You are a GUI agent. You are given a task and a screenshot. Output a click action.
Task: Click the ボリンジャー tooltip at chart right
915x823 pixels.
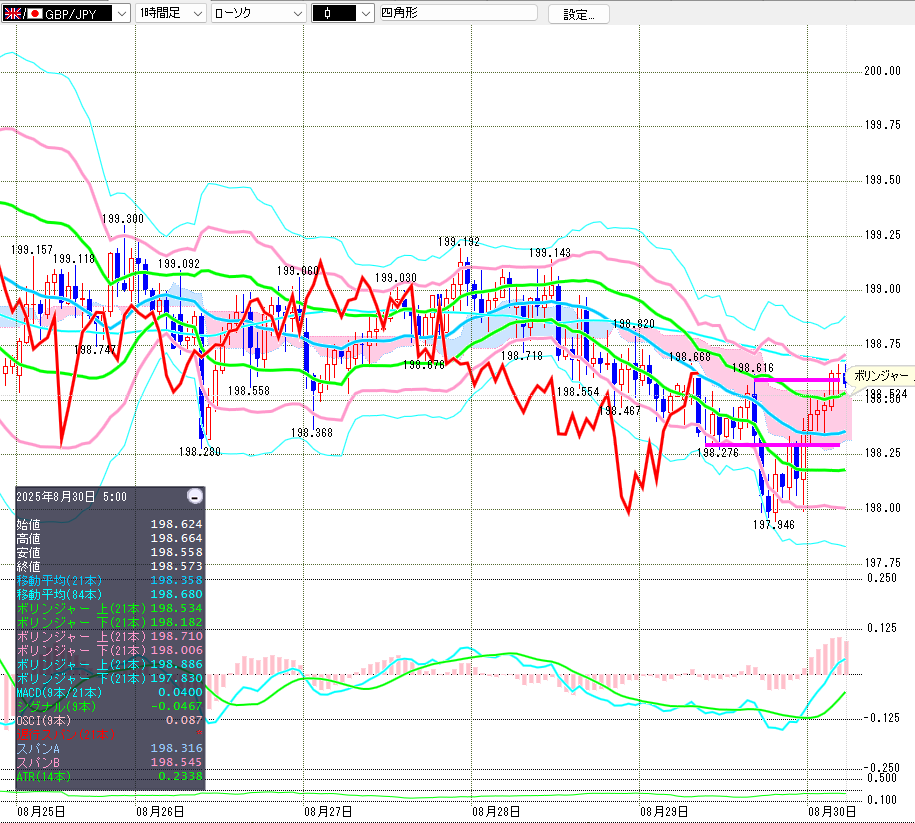pos(882,376)
